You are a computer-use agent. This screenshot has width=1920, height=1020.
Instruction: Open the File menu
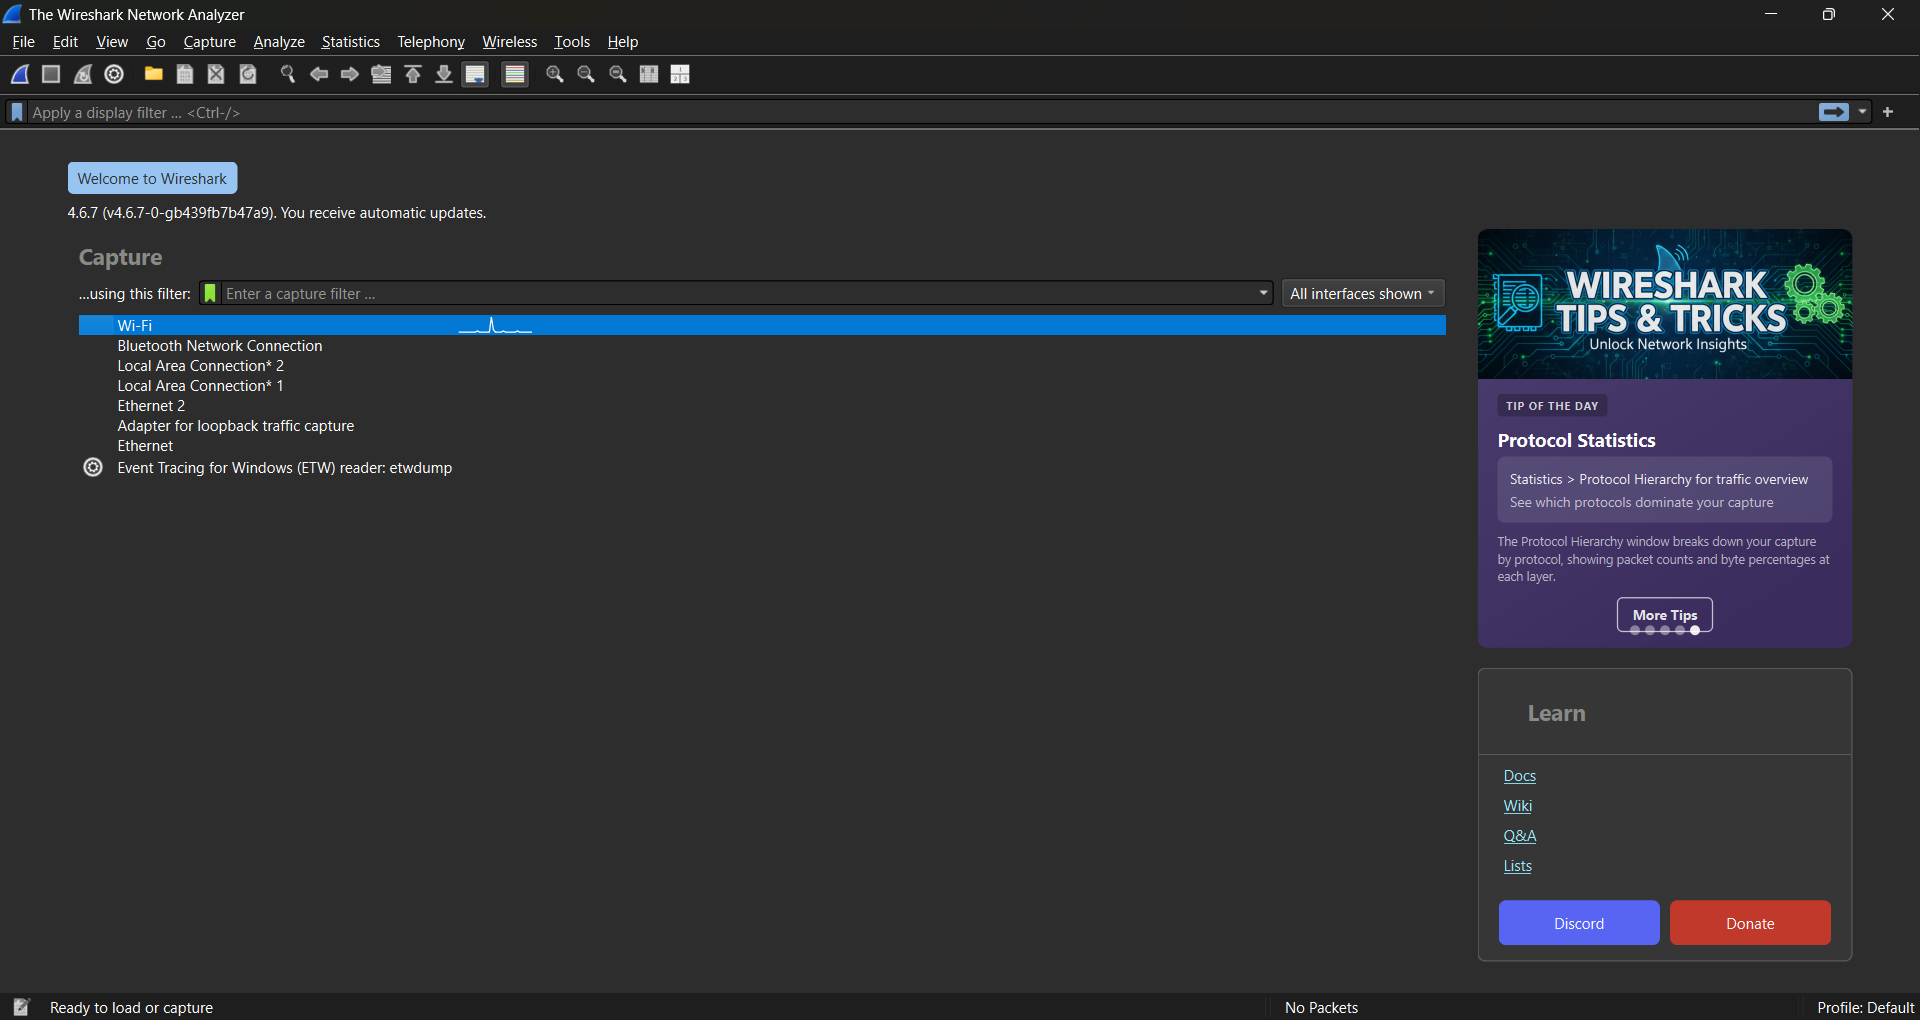pos(23,42)
